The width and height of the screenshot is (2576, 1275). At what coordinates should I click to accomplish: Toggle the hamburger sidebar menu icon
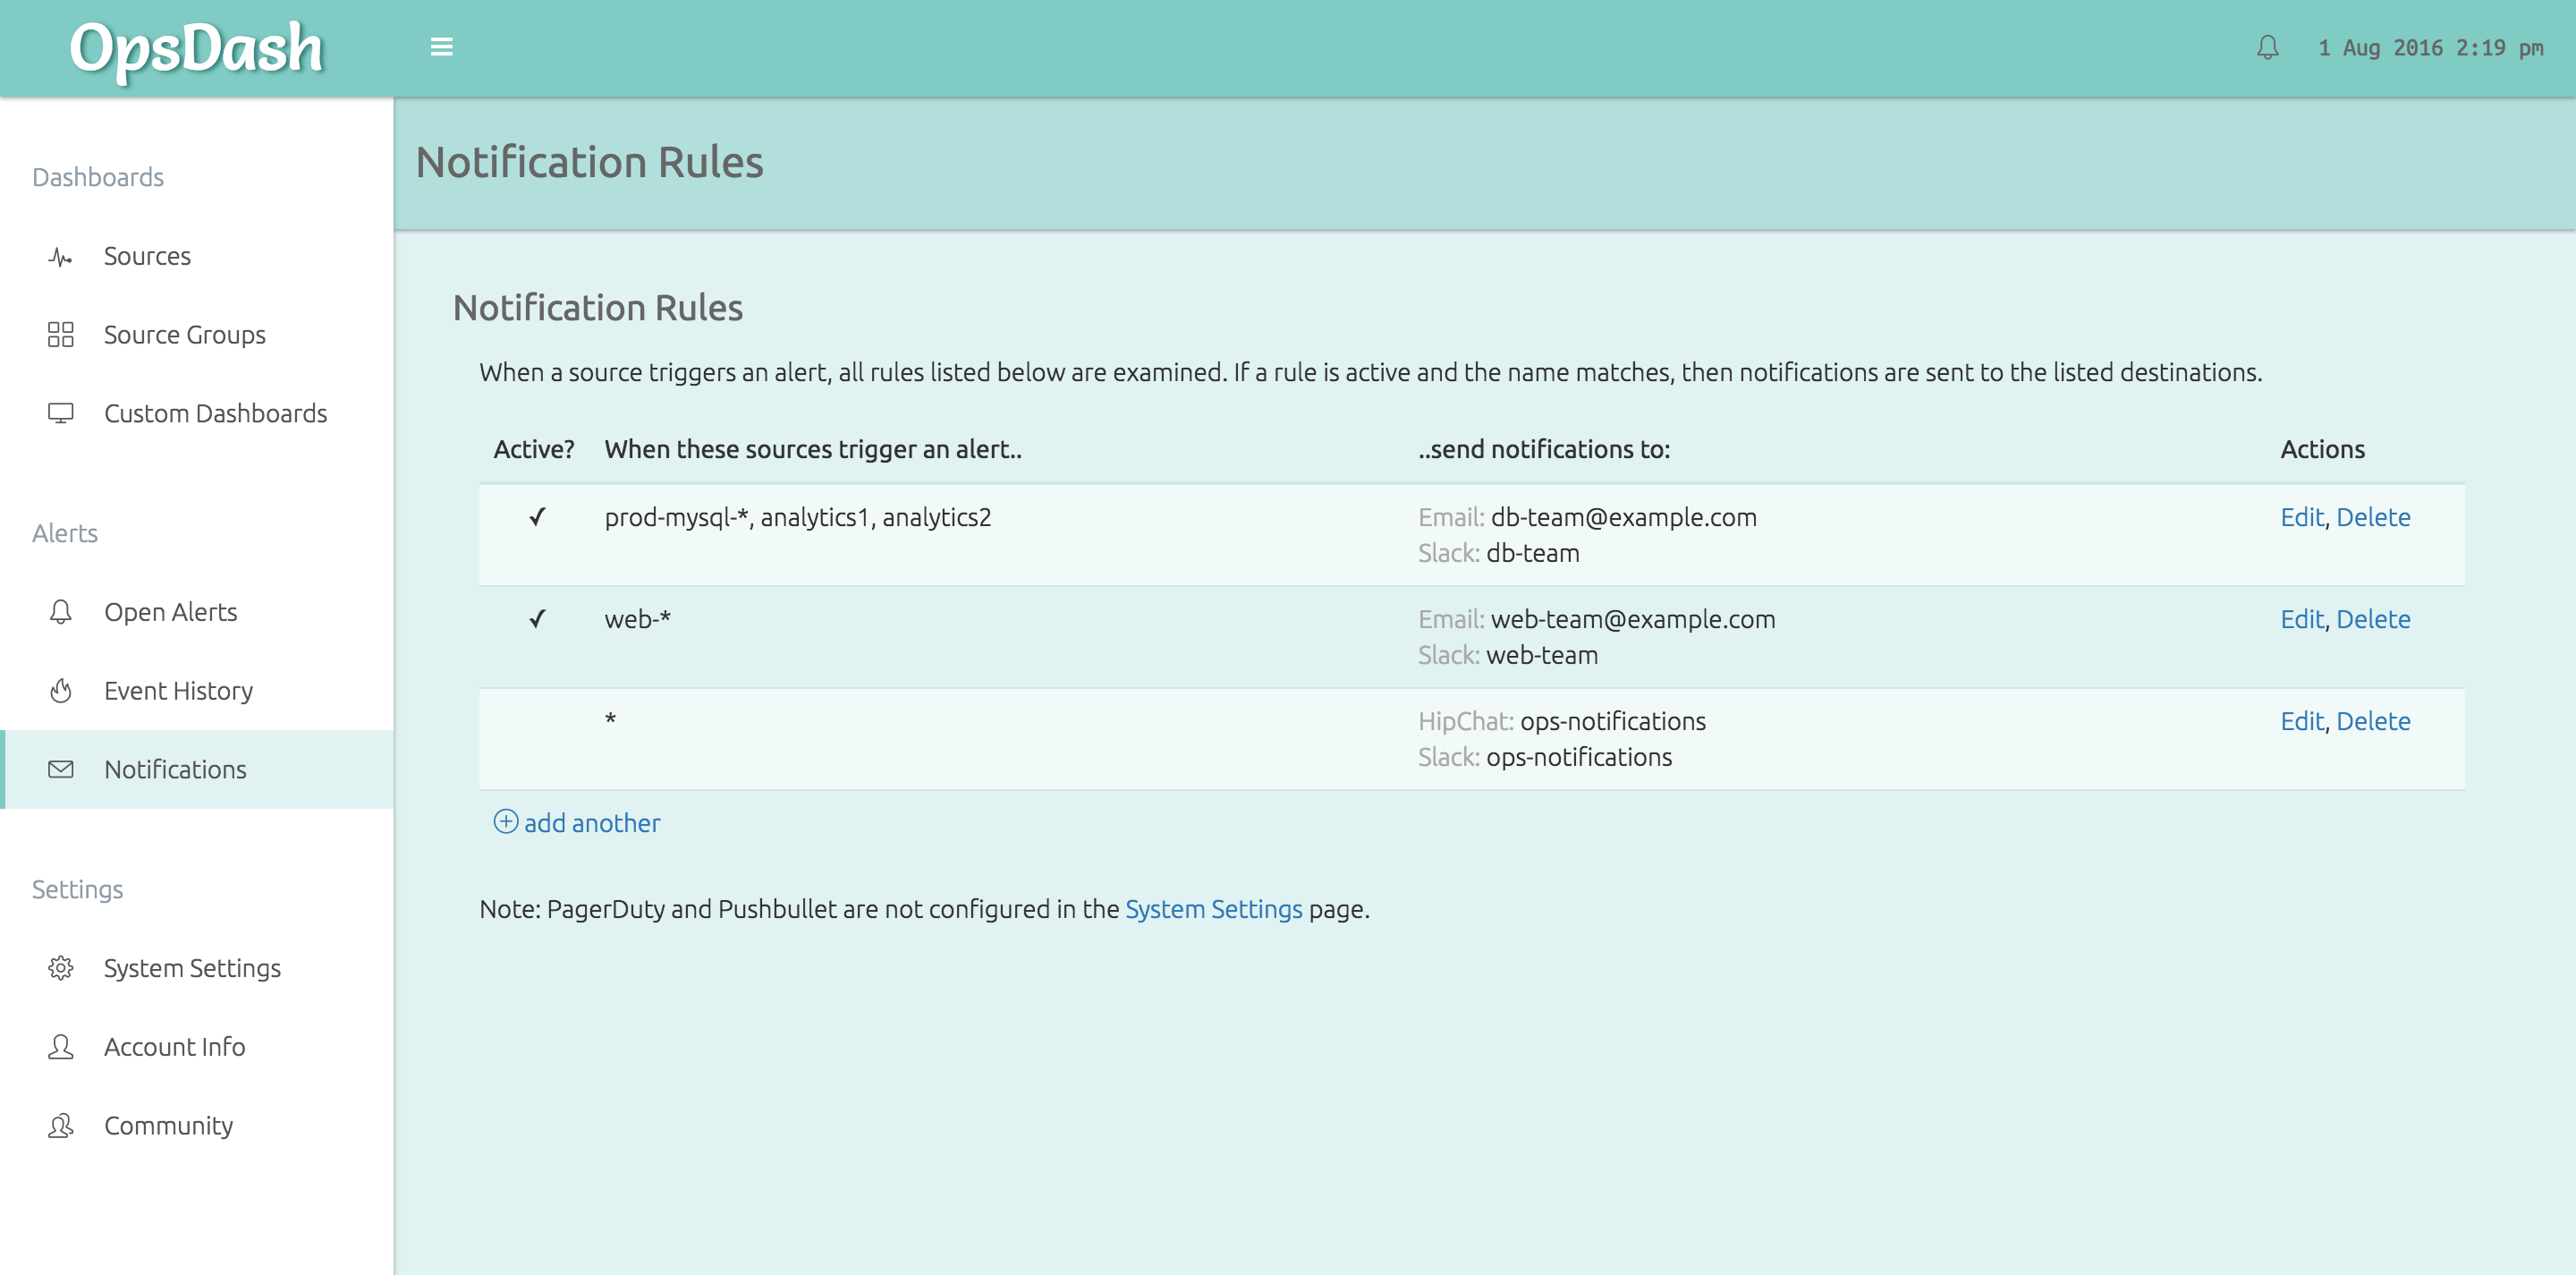tap(441, 47)
